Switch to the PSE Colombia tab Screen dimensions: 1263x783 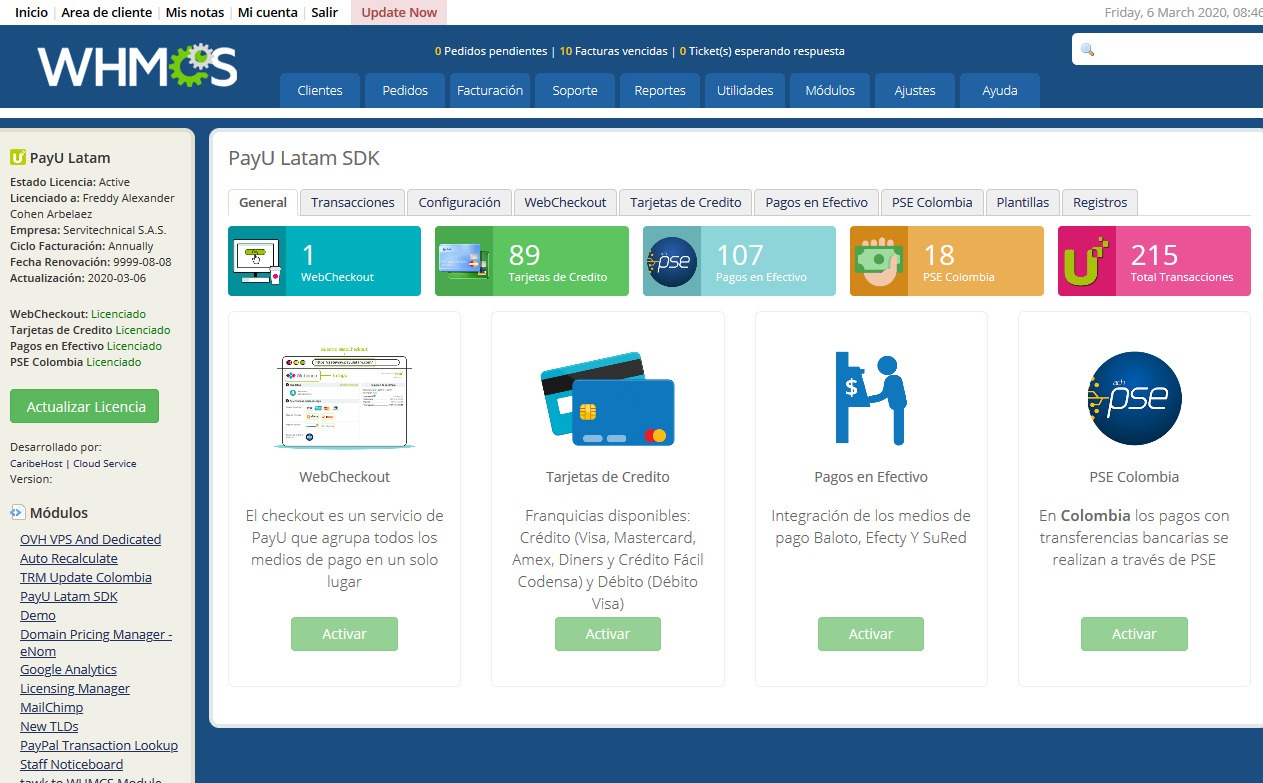(932, 202)
